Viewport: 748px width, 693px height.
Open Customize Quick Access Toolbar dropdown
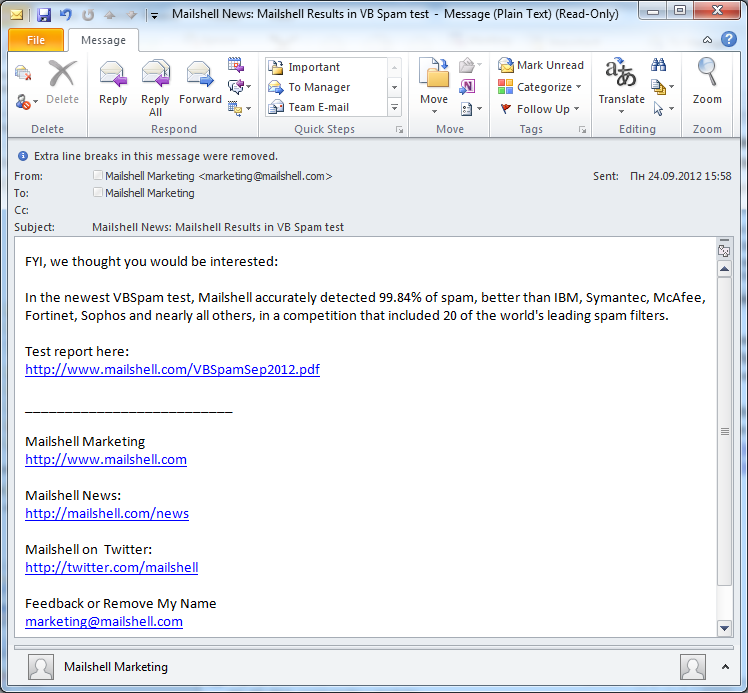pos(154,16)
